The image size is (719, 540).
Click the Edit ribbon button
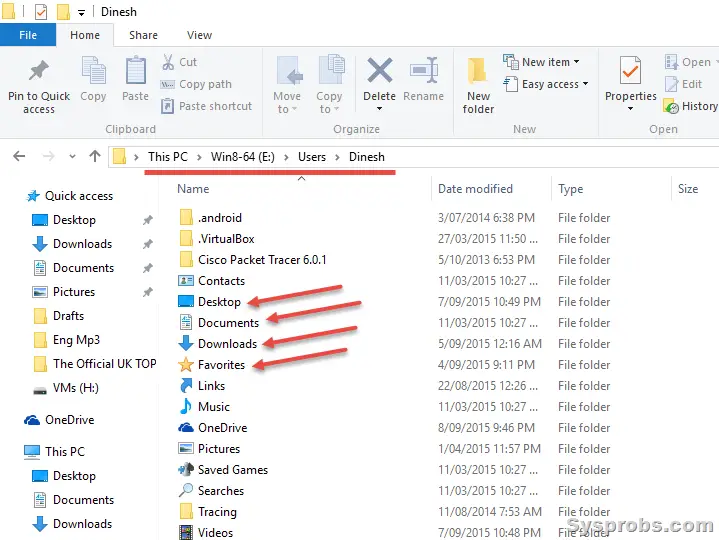point(684,84)
